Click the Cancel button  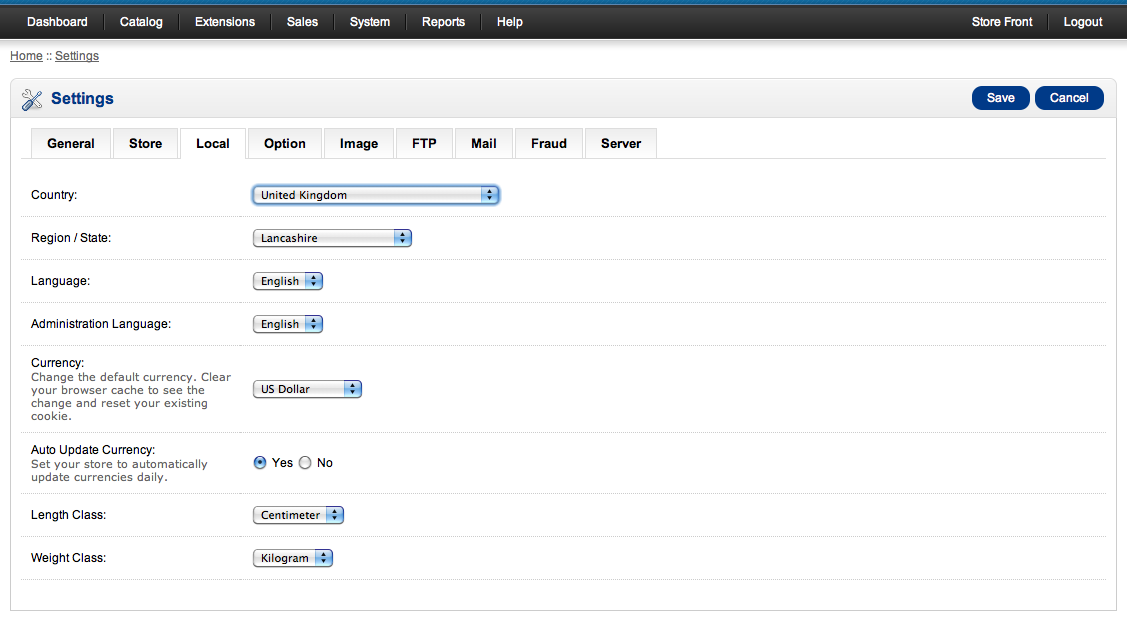point(1068,98)
